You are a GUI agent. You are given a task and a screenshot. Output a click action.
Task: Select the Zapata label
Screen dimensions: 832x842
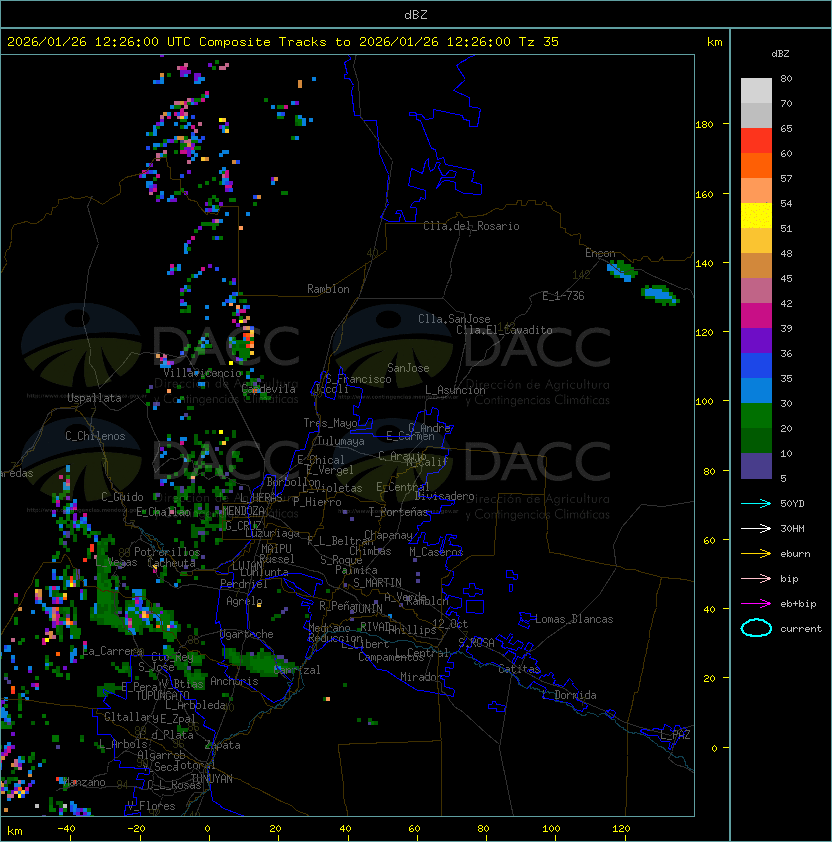[222, 745]
